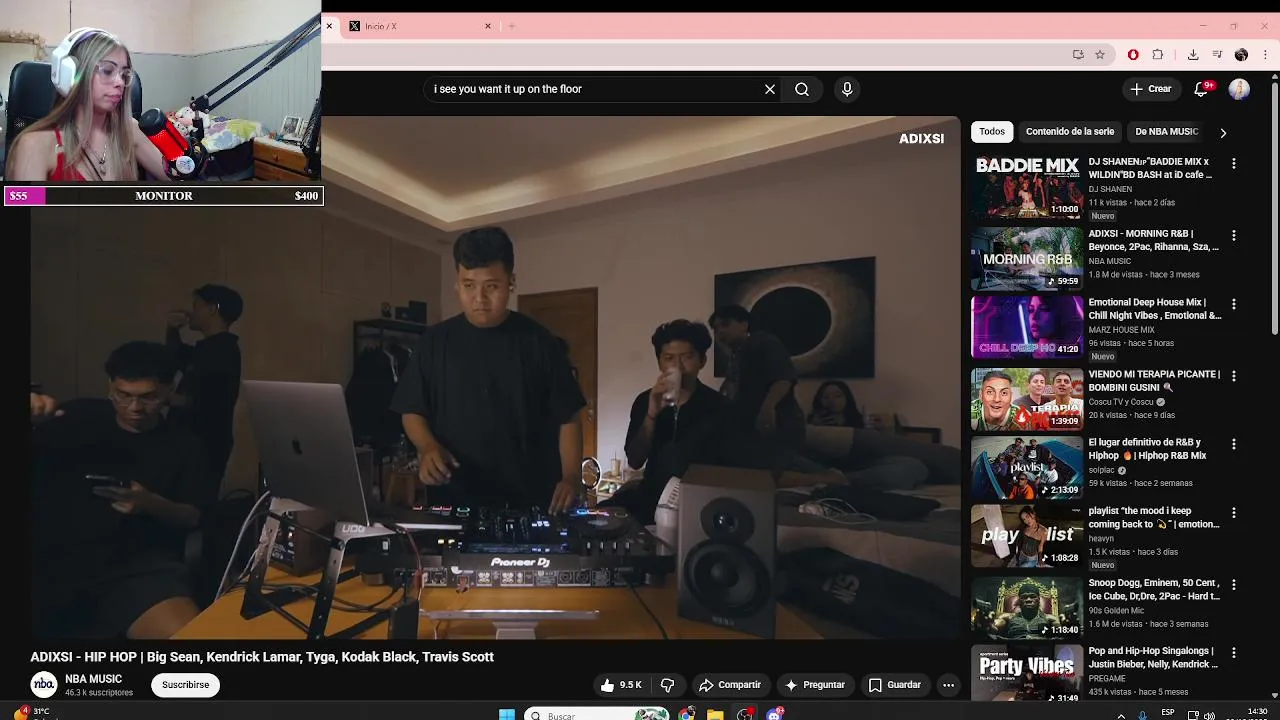Viewport: 1280px width, 720px height.
Task: Open options for Emotional Deep House Mix
Action: pyautogui.click(x=1233, y=303)
